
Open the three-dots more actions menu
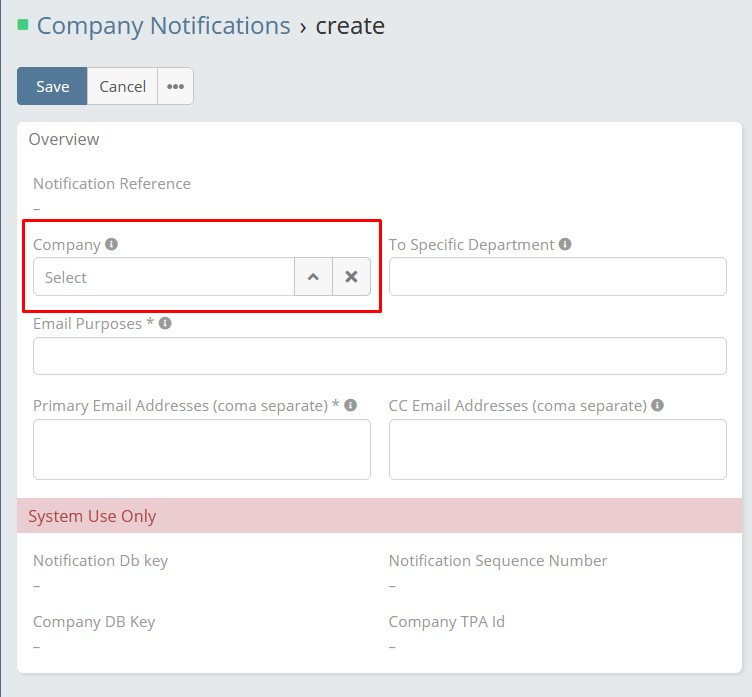tap(175, 86)
